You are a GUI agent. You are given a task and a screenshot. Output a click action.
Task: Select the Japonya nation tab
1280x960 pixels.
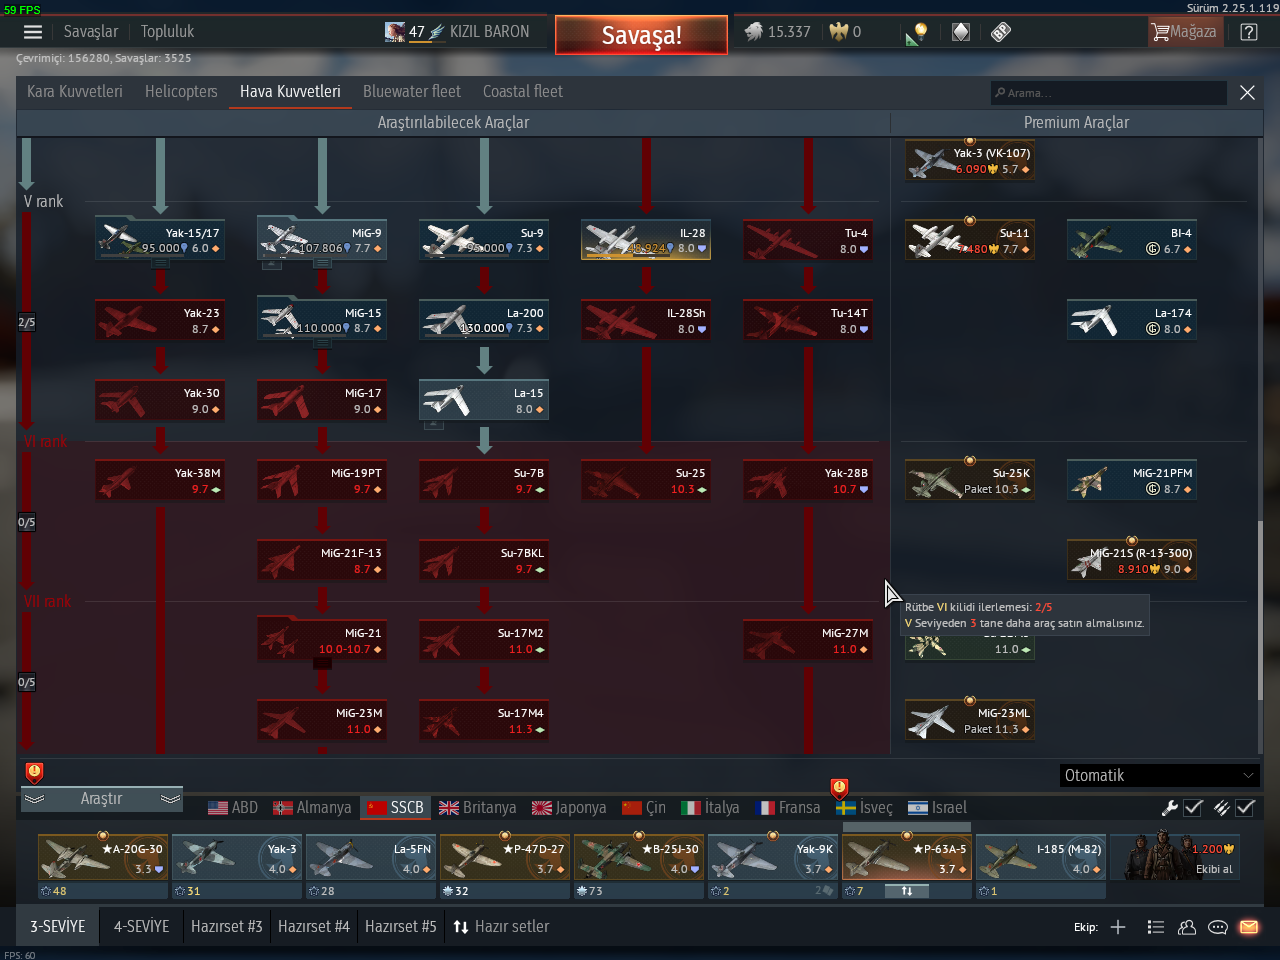569,808
